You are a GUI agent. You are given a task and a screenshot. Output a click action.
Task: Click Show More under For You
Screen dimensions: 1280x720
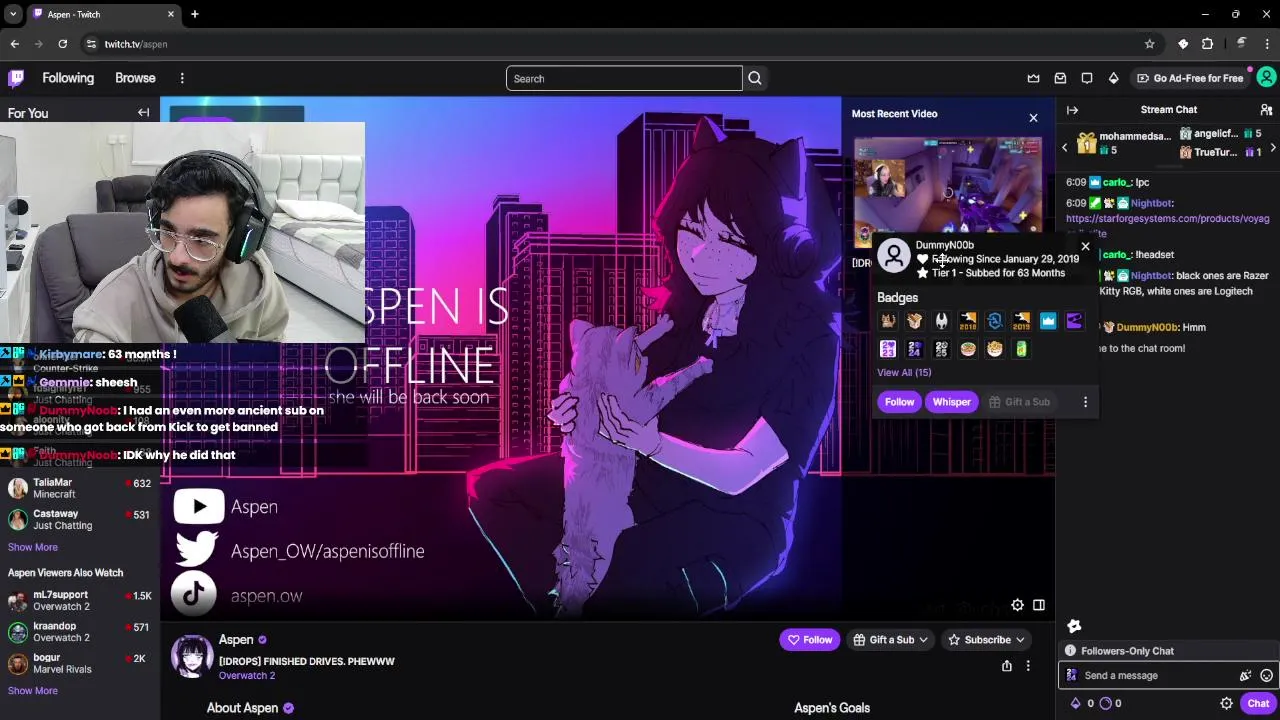click(33, 547)
